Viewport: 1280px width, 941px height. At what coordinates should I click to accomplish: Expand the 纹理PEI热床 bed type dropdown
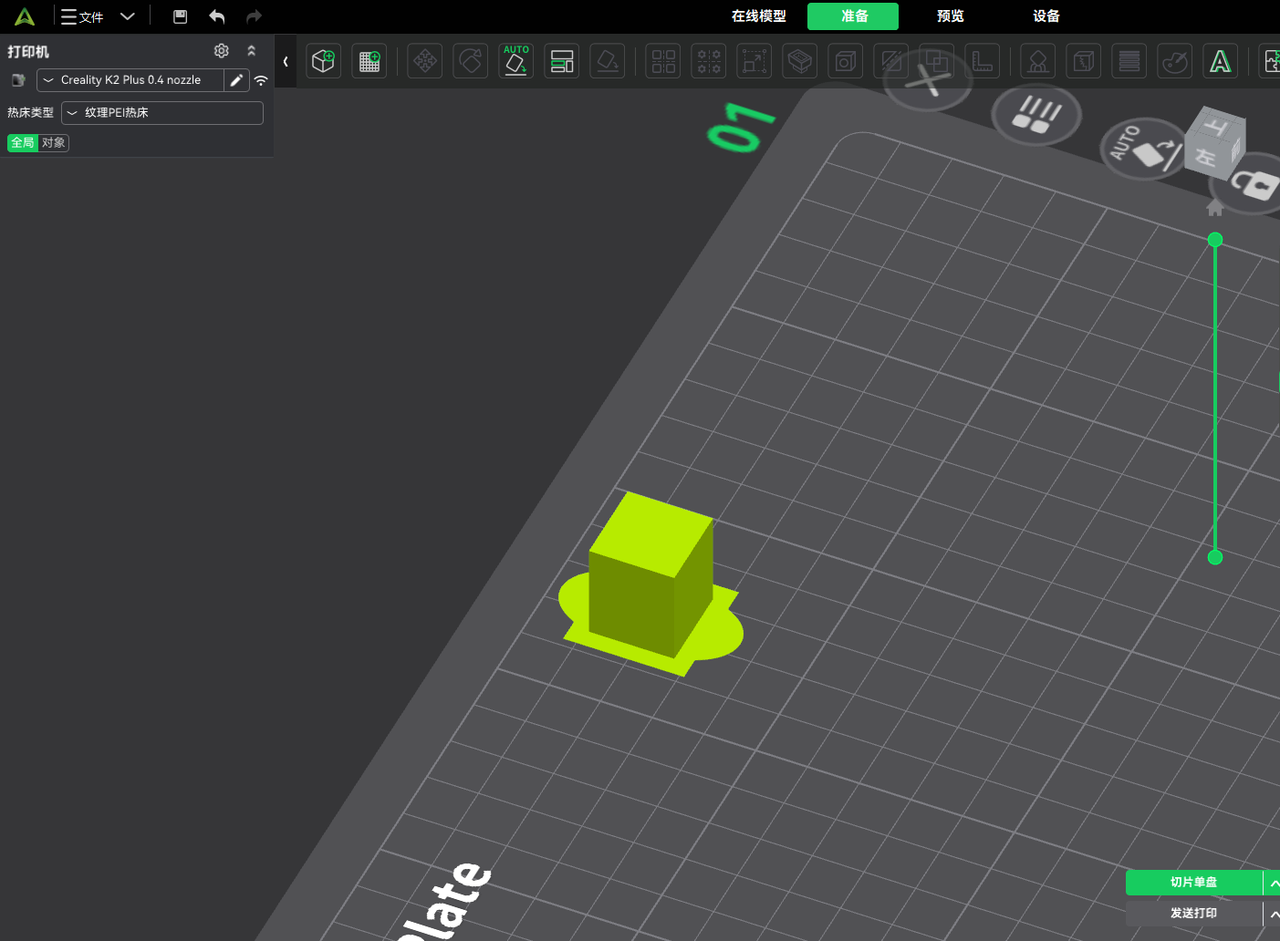162,113
